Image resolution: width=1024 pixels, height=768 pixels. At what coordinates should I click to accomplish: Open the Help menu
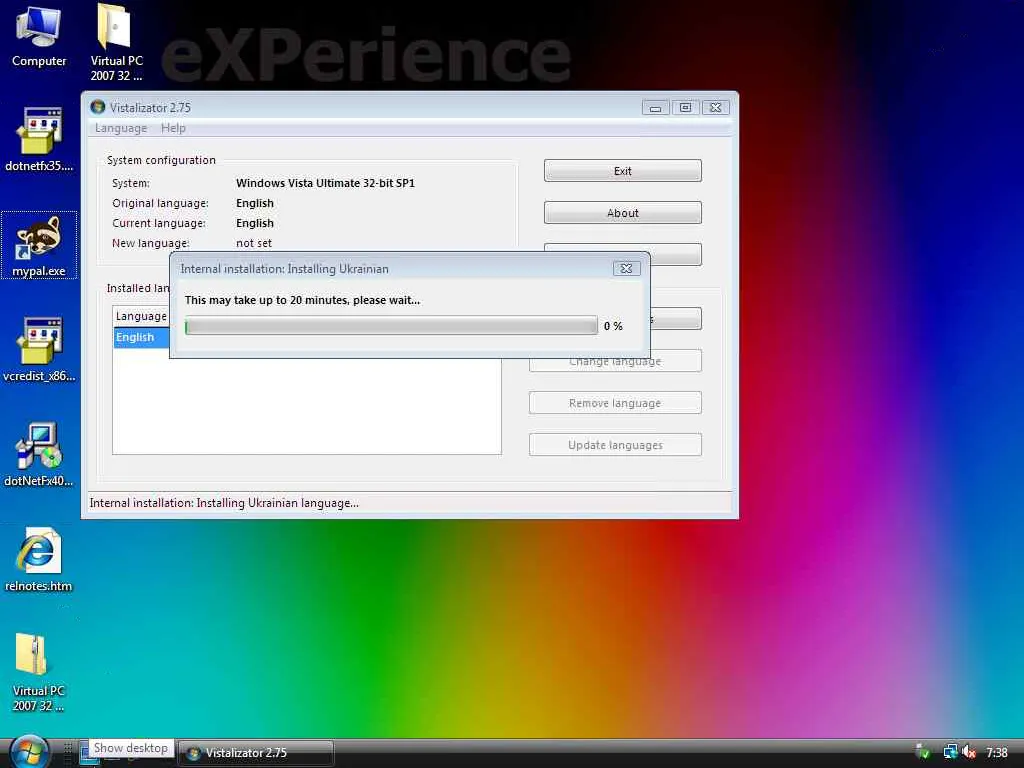pyautogui.click(x=173, y=128)
